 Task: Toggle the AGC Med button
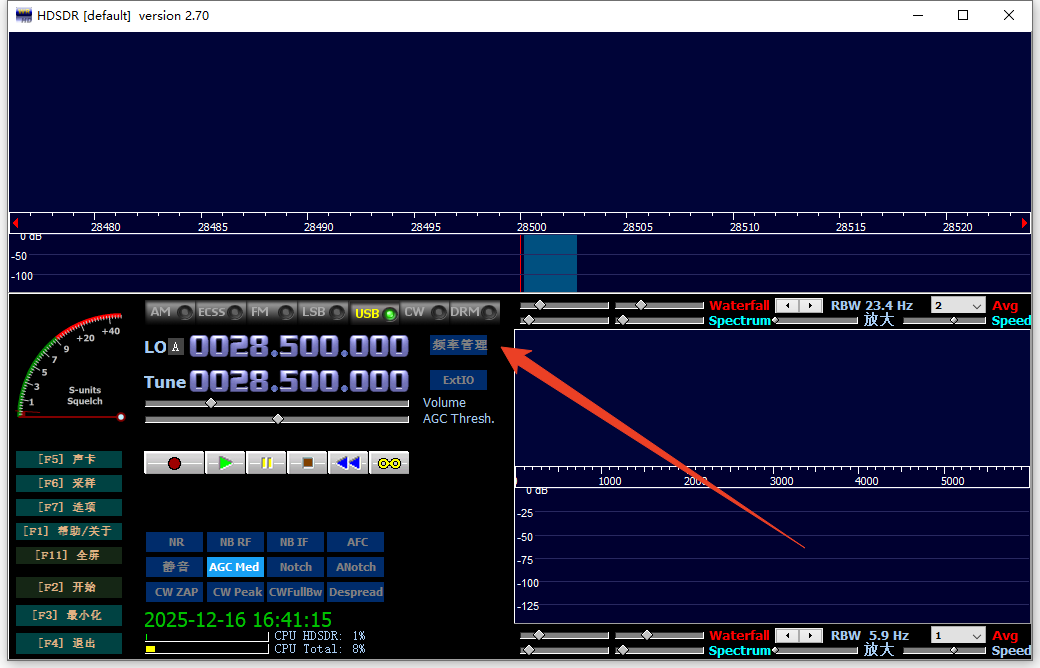(235, 567)
